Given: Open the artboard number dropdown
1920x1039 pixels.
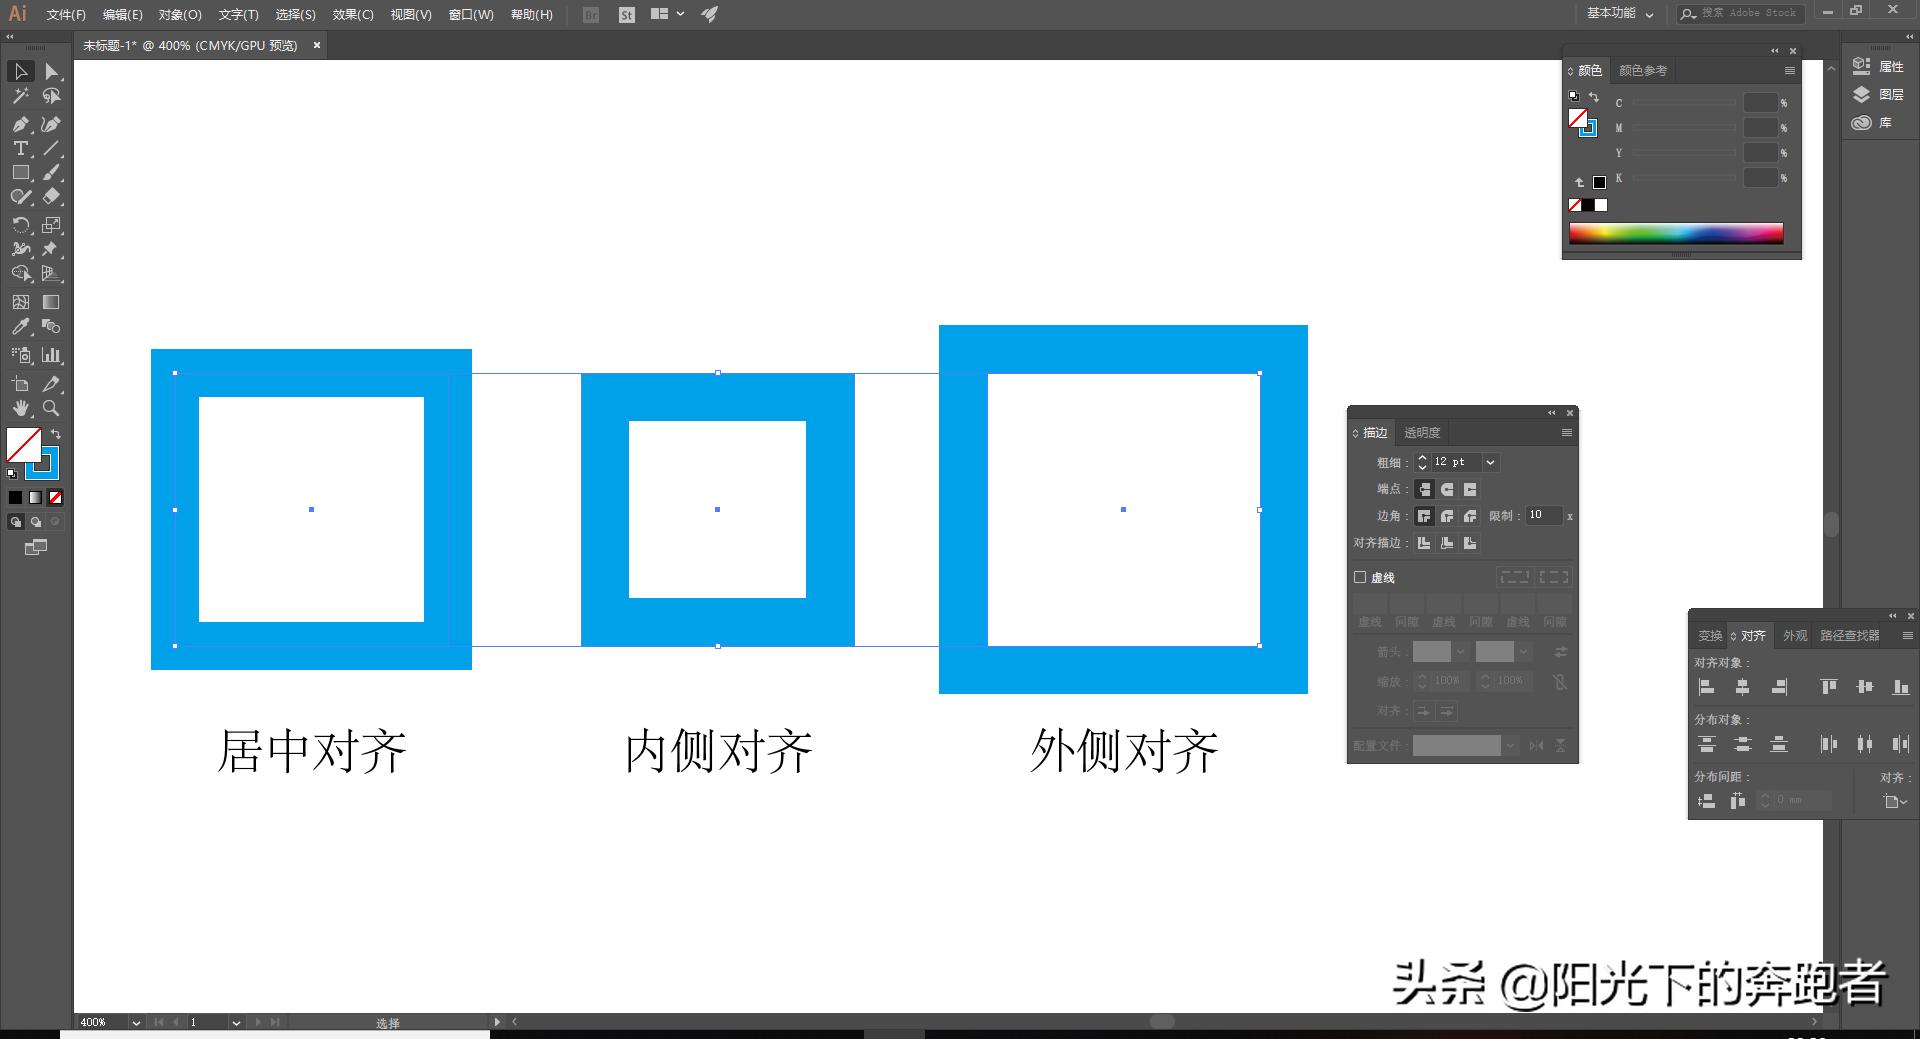Looking at the screenshot, I should (236, 1022).
